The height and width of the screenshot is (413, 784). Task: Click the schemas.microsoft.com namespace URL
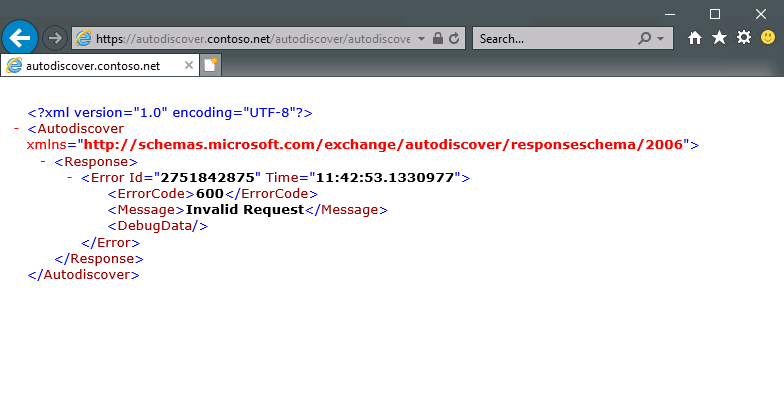pos(383,144)
